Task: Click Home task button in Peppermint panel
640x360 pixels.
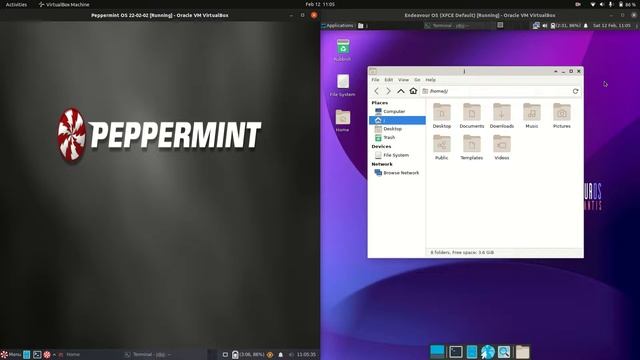Action: [x=89, y=354]
